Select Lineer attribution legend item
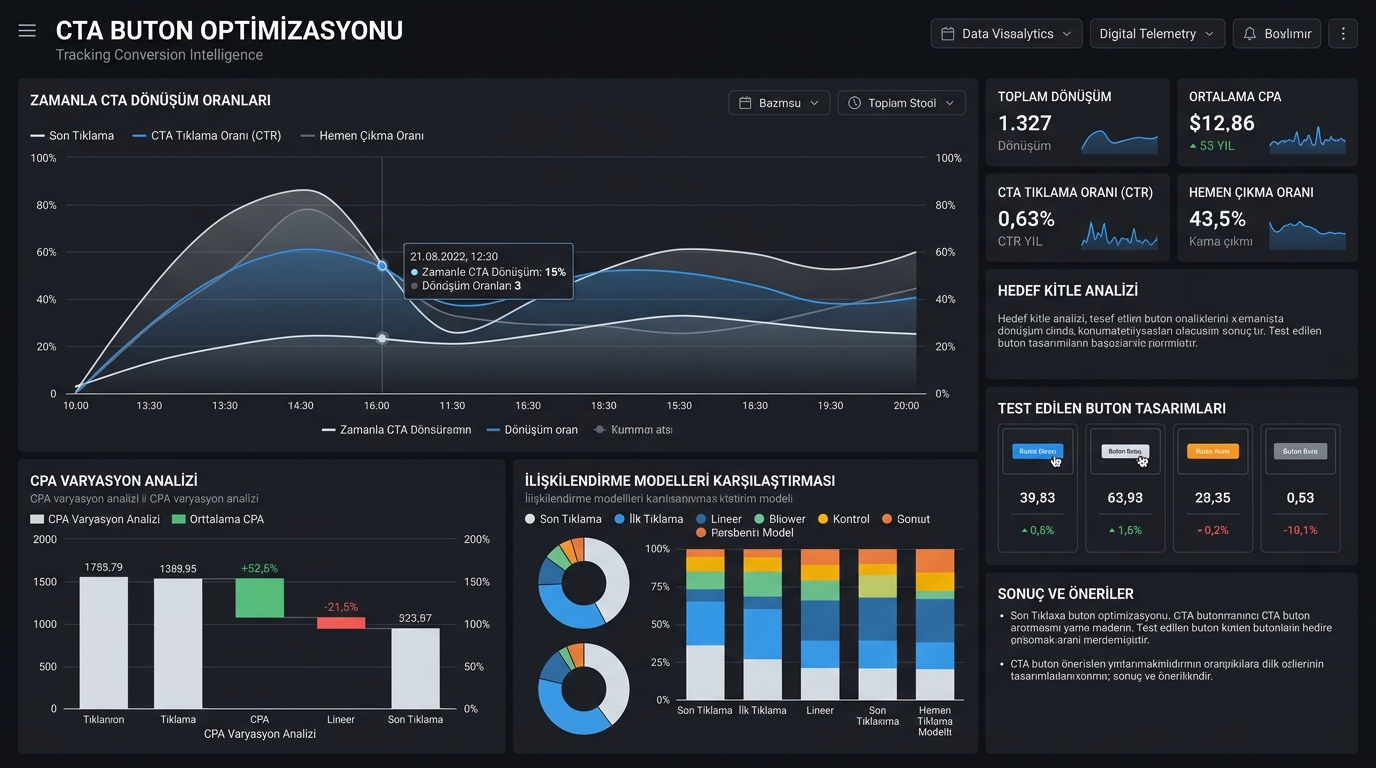The image size is (1376, 768). [x=719, y=519]
